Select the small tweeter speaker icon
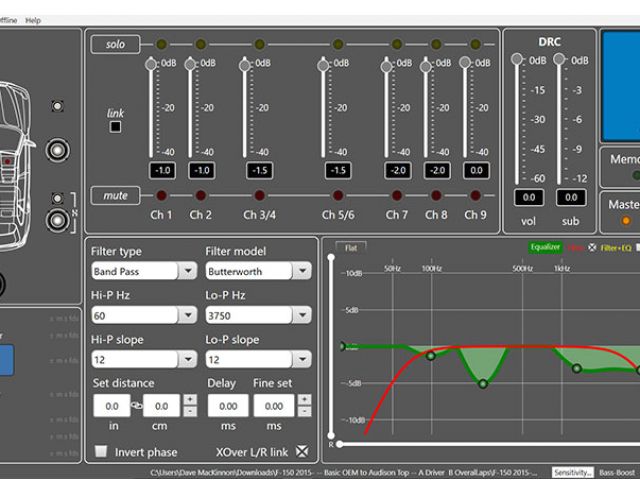 [57, 106]
